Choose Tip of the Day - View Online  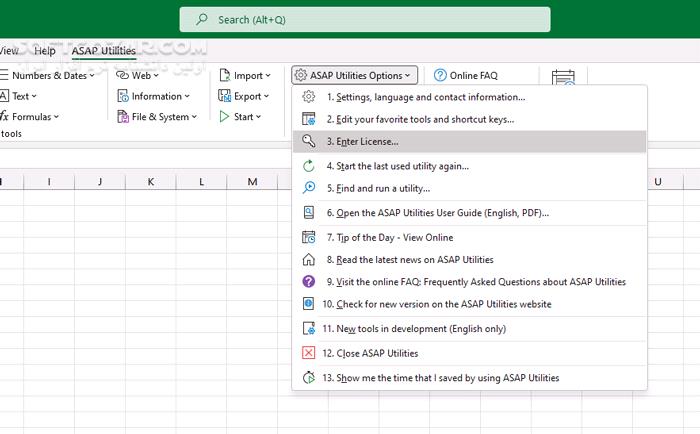coord(469,237)
